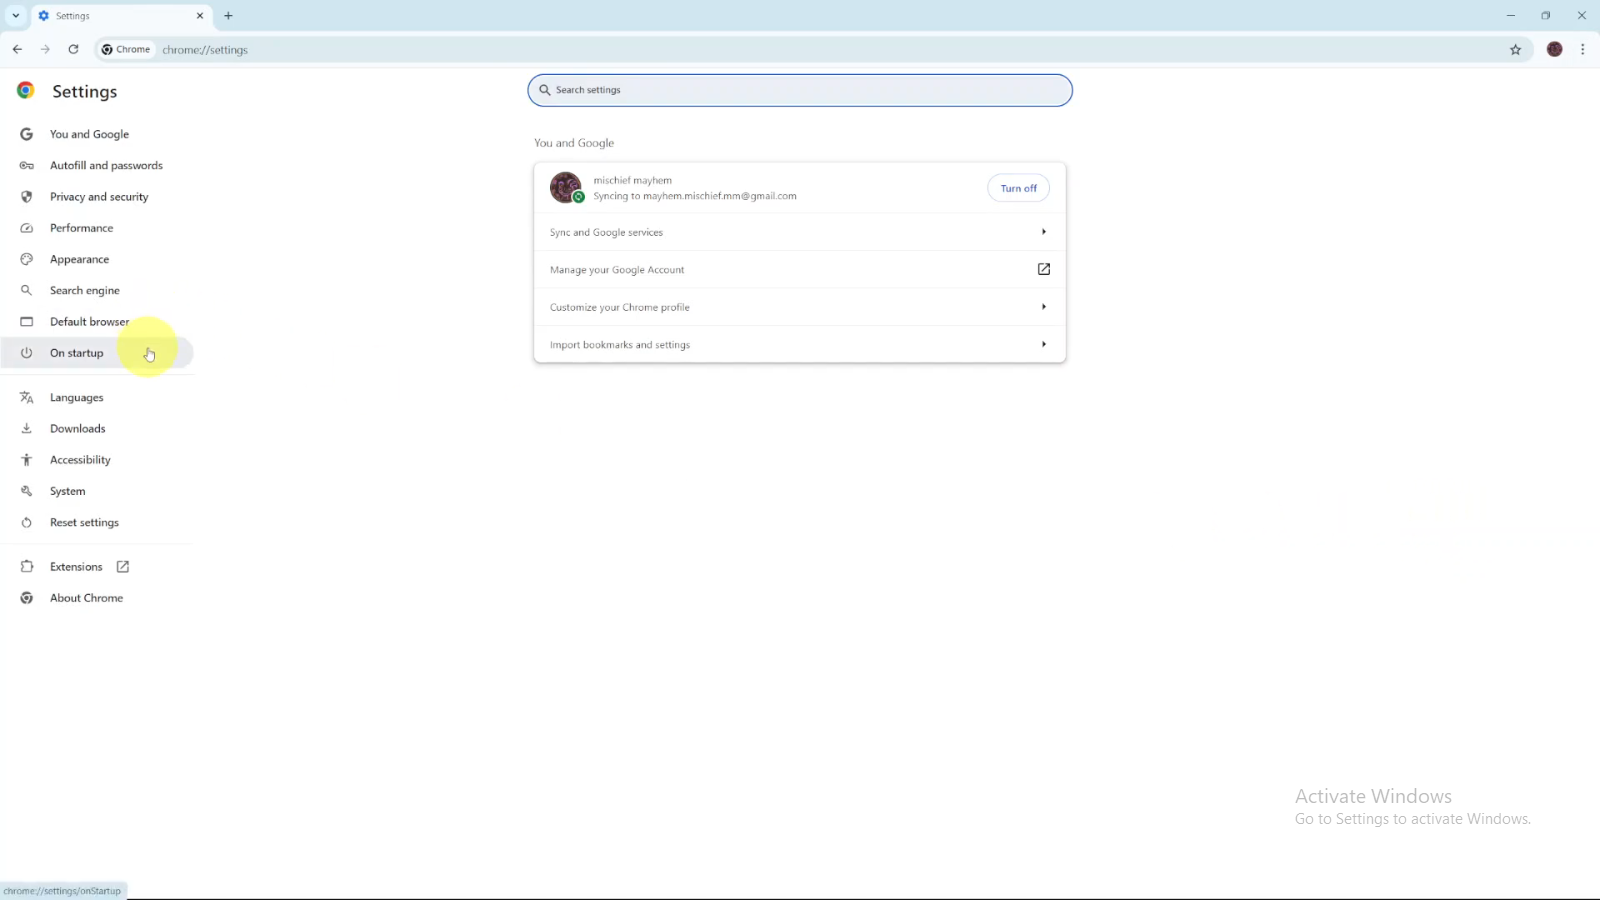This screenshot has height=900, width=1600.
Task: Click the Settings page title
Action: 85,91
